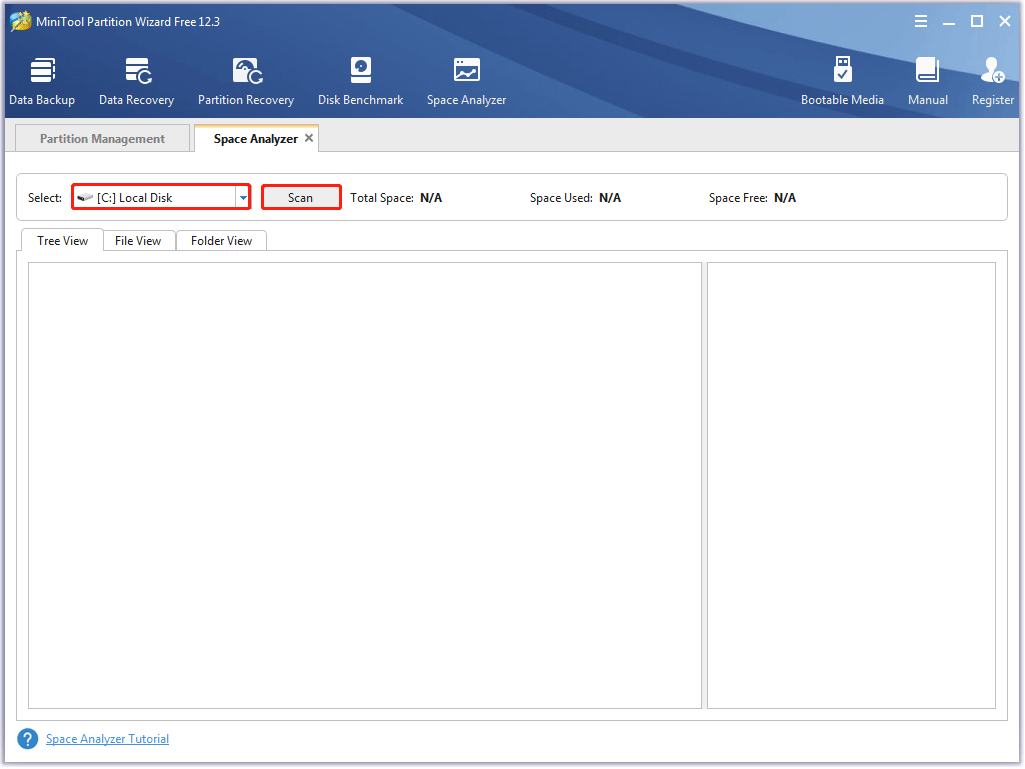Open Partition Recovery wizard
Screen dimensions: 1025x769
click(x=246, y=82)
